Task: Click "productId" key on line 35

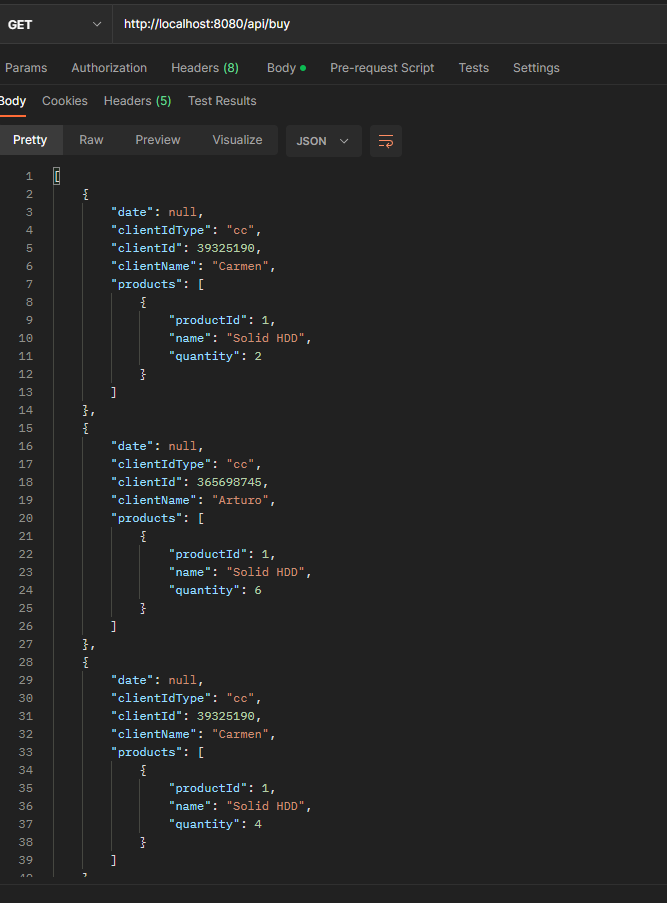Action: point(207,788)
